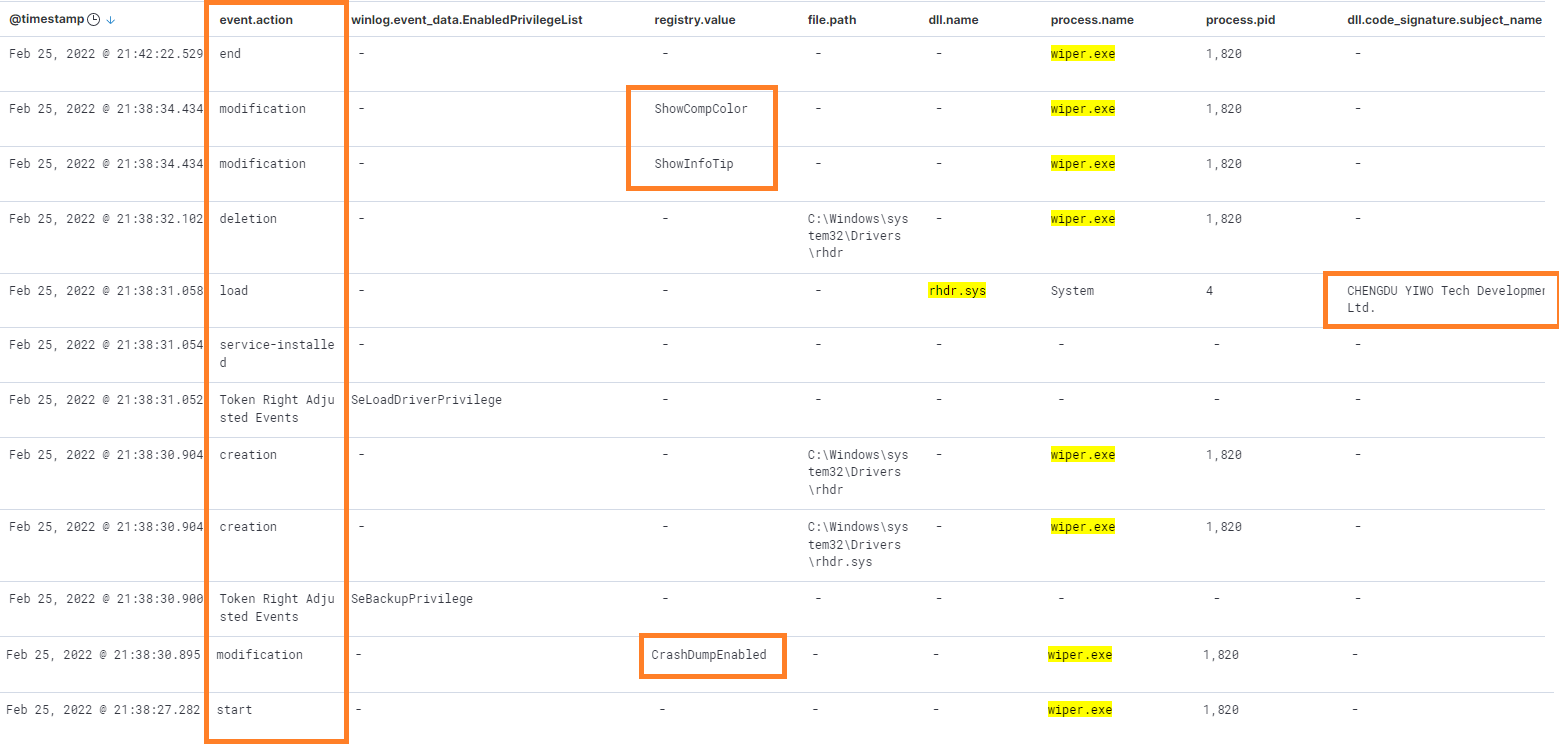Click the timestamp ending 21:38:30.900

point(106,599)
